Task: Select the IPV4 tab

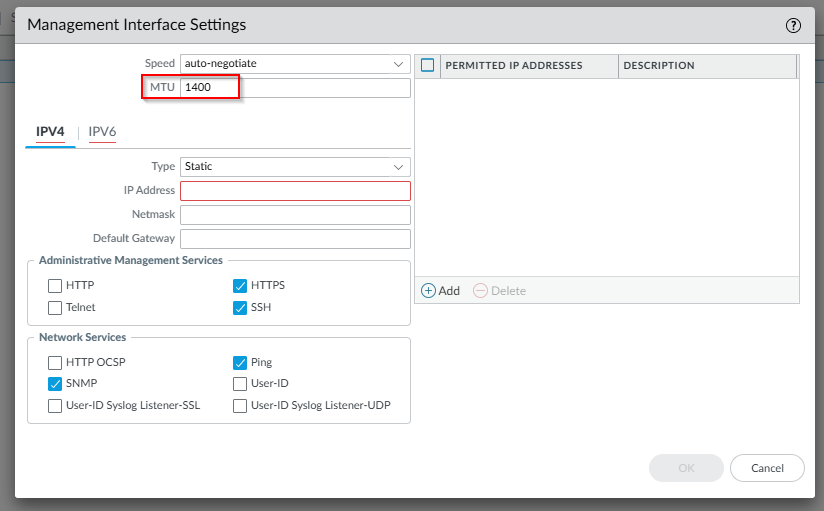Action: point(50,132)
